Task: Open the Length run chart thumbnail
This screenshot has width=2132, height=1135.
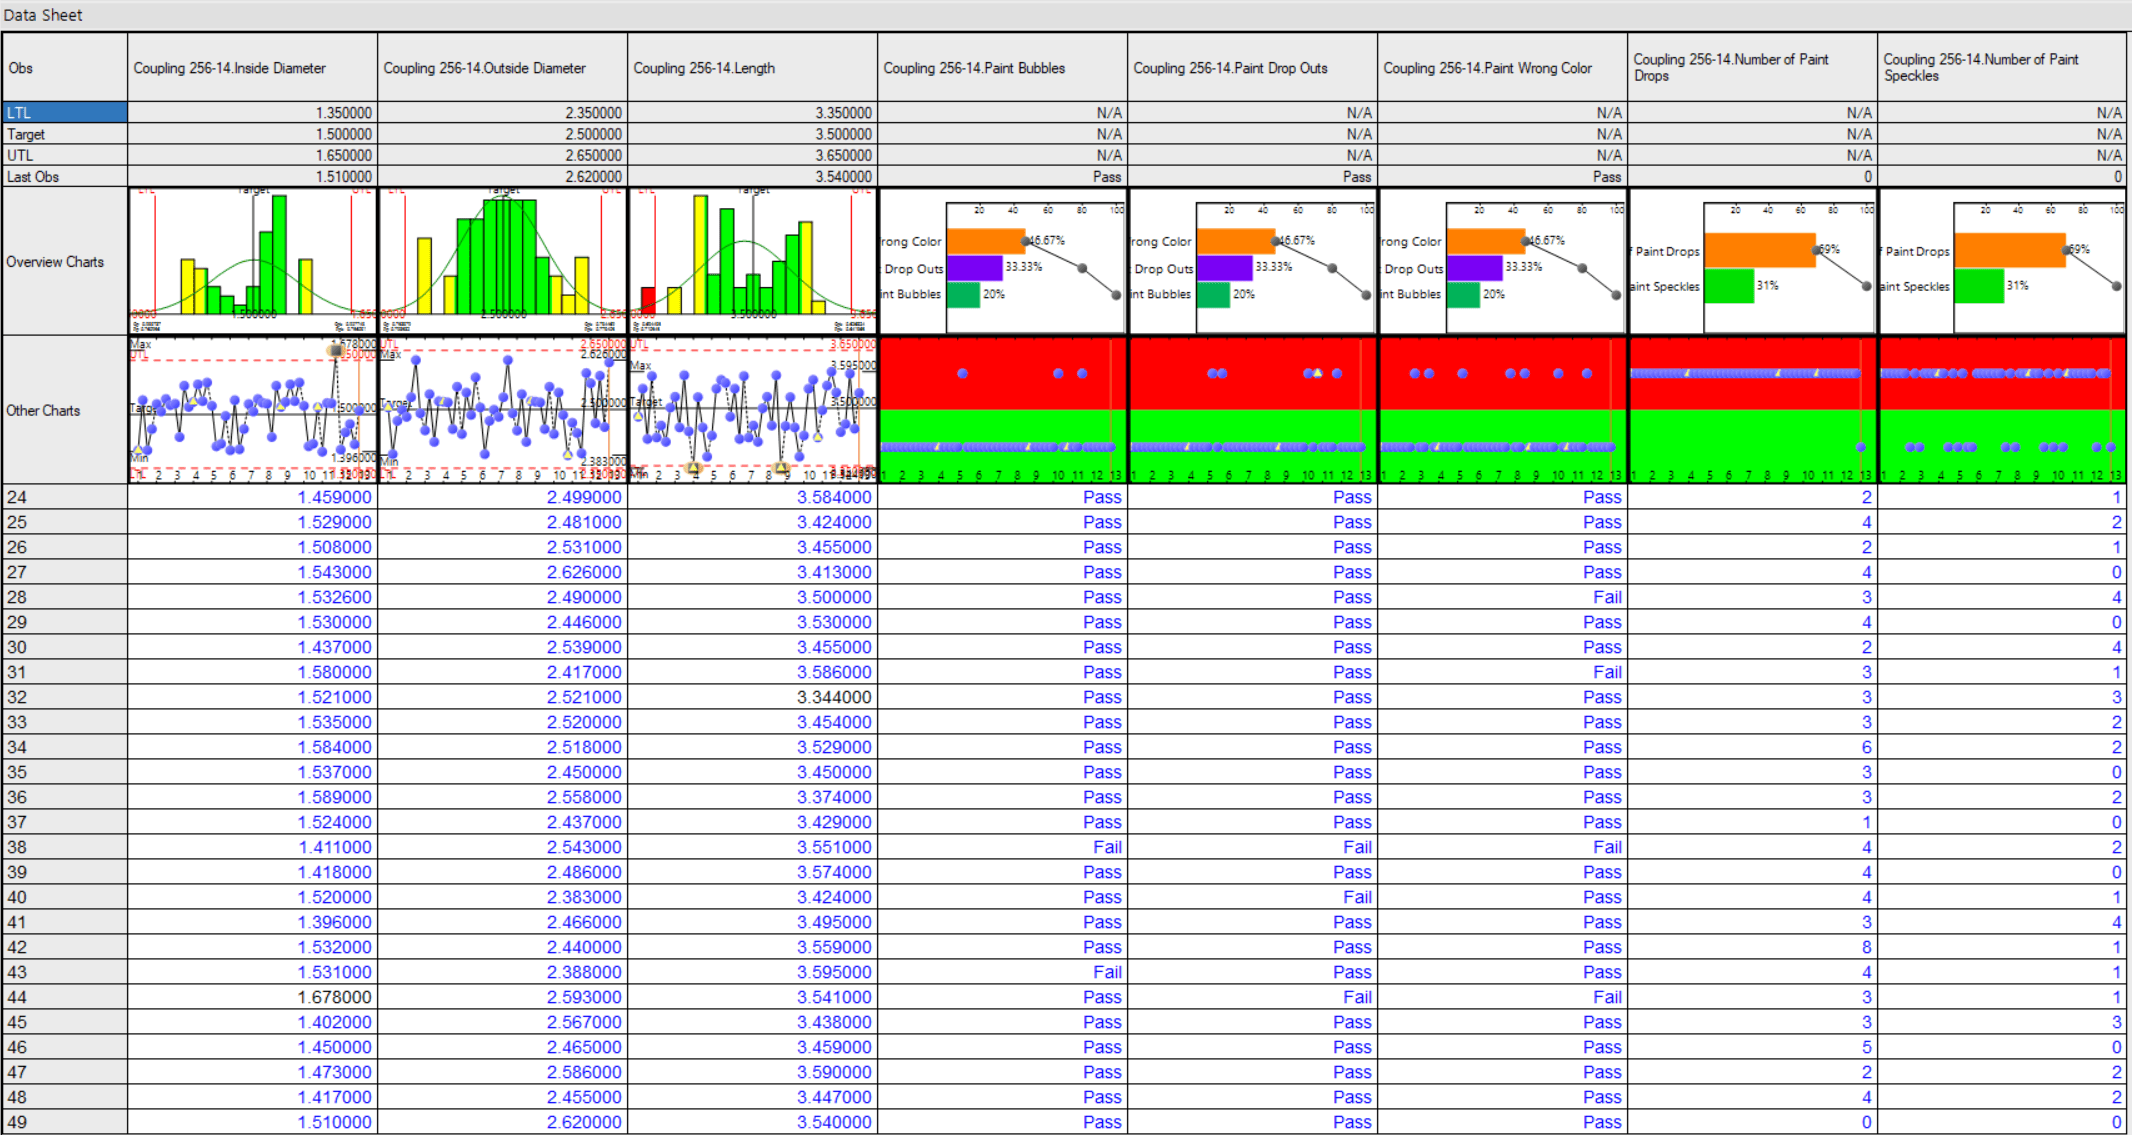Action: [753, 410]
